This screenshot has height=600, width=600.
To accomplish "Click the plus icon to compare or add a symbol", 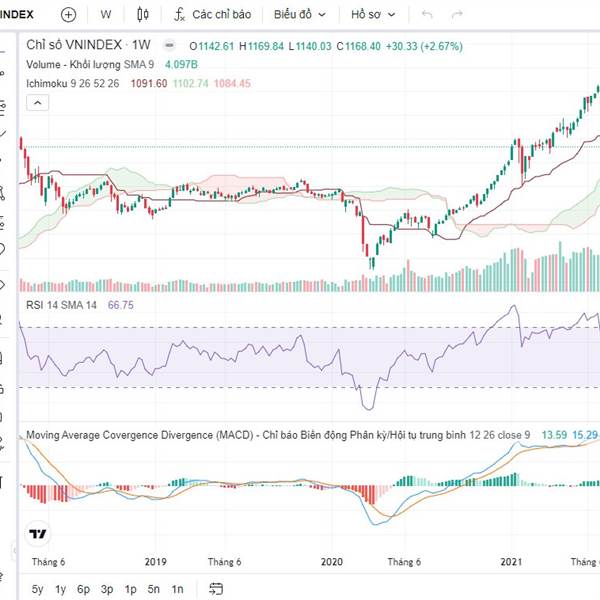I will coord(68,15).
